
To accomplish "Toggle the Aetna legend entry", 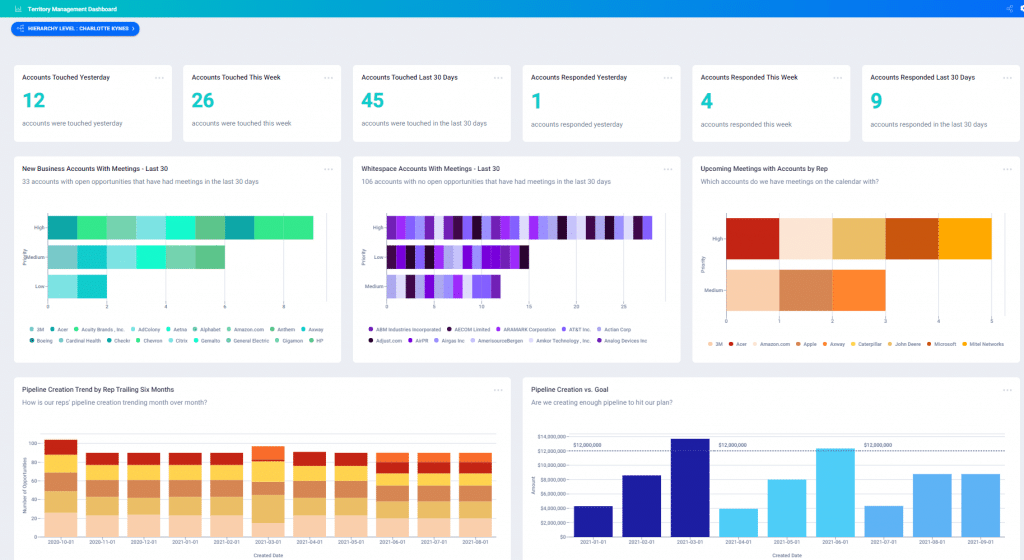I will click(x=176, y=330).
